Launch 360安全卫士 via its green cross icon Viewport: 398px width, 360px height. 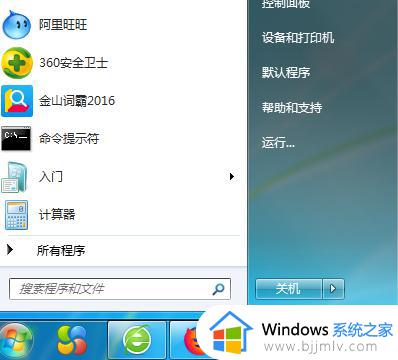17,63
